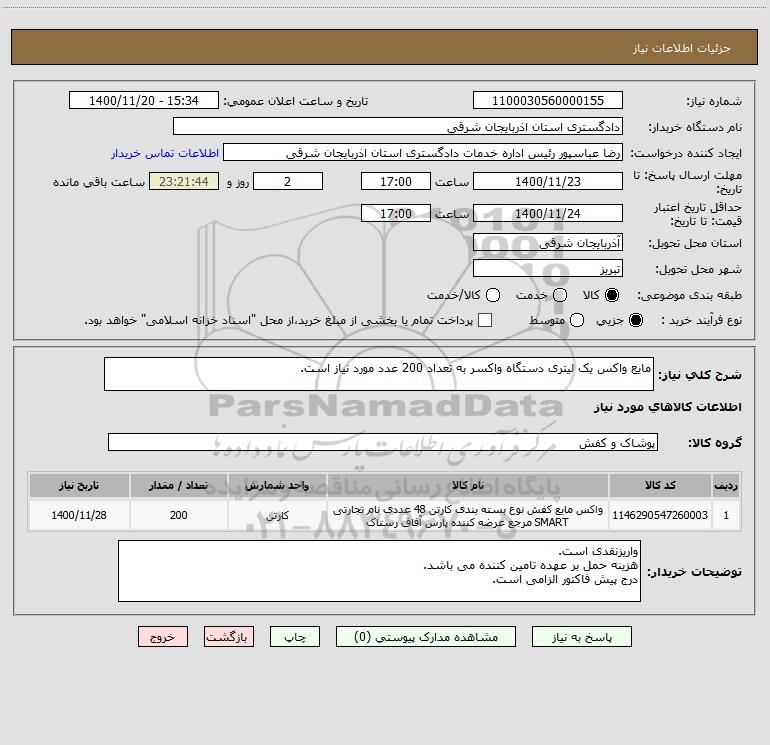Click the بازگشت back button
The image size is (770, 745).
[x=229, y=637]
